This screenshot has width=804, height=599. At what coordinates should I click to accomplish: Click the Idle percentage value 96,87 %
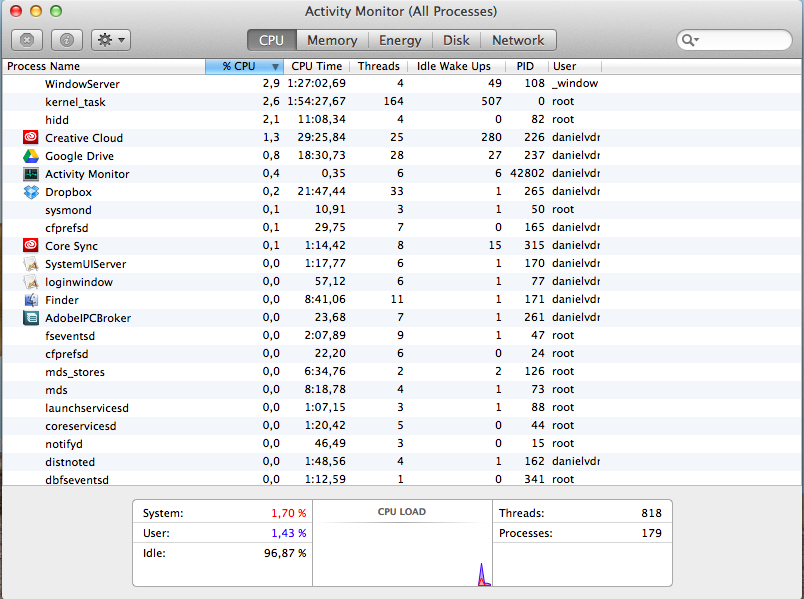285,553
